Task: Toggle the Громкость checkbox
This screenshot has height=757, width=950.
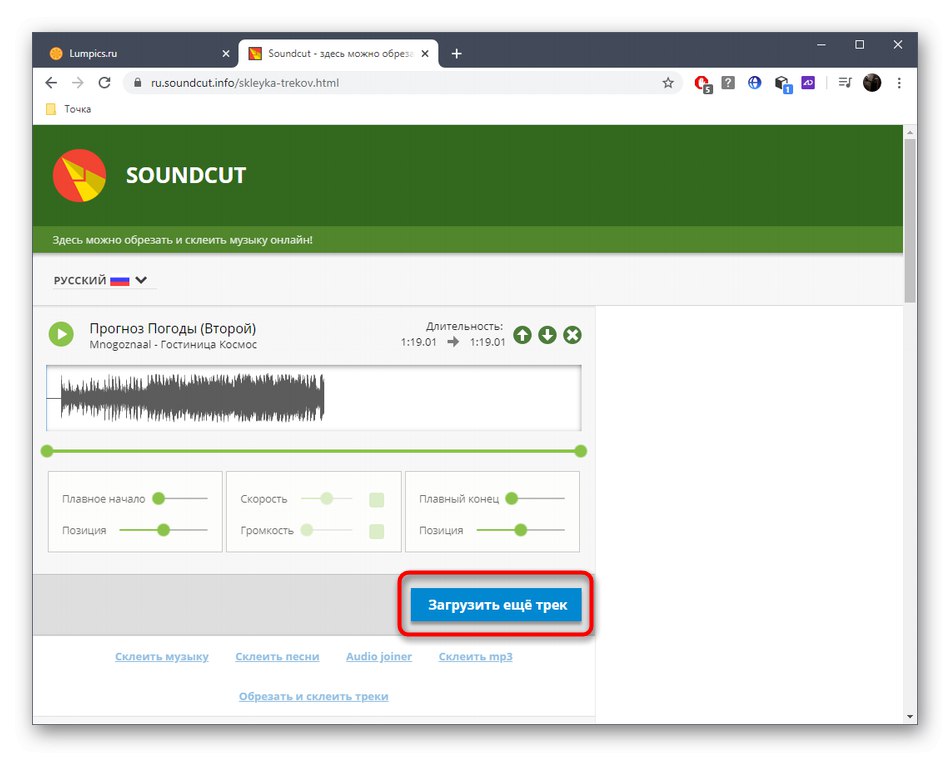Action: tap(376, 531)
